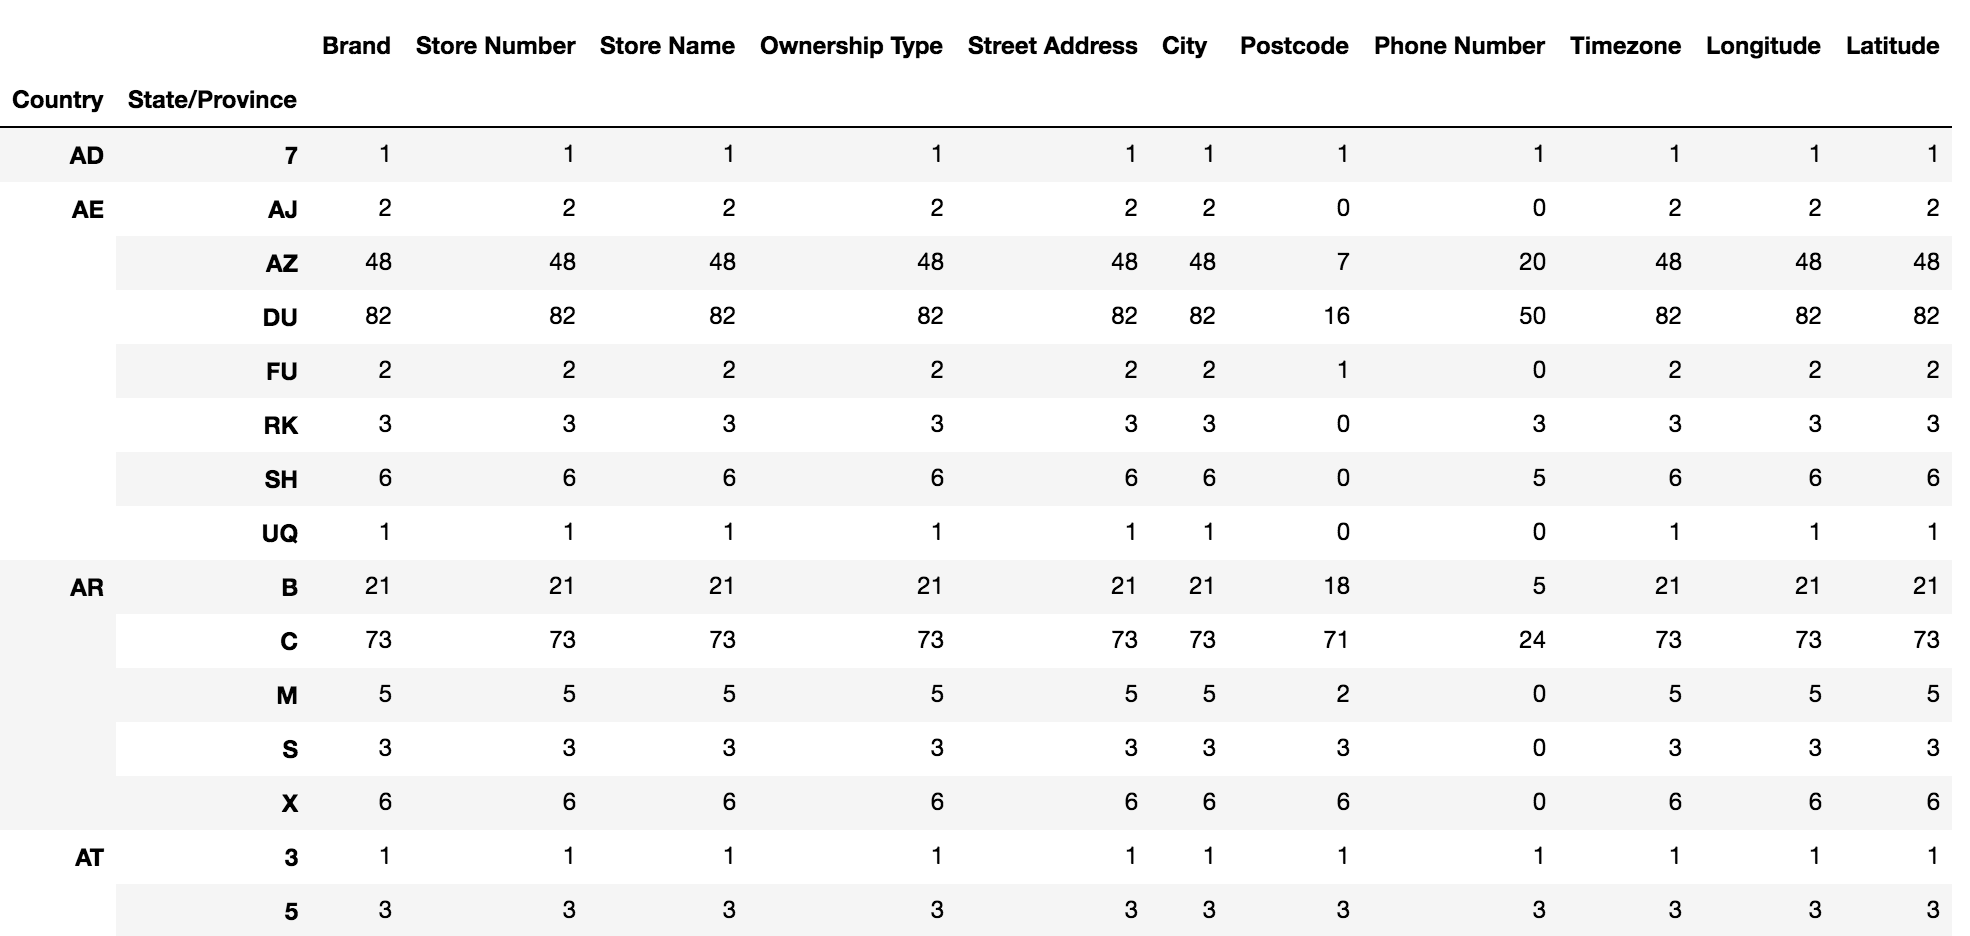This screenshot has width=1970, height=936.
Task: Click the Store Number column header
Action: [495, 46]
